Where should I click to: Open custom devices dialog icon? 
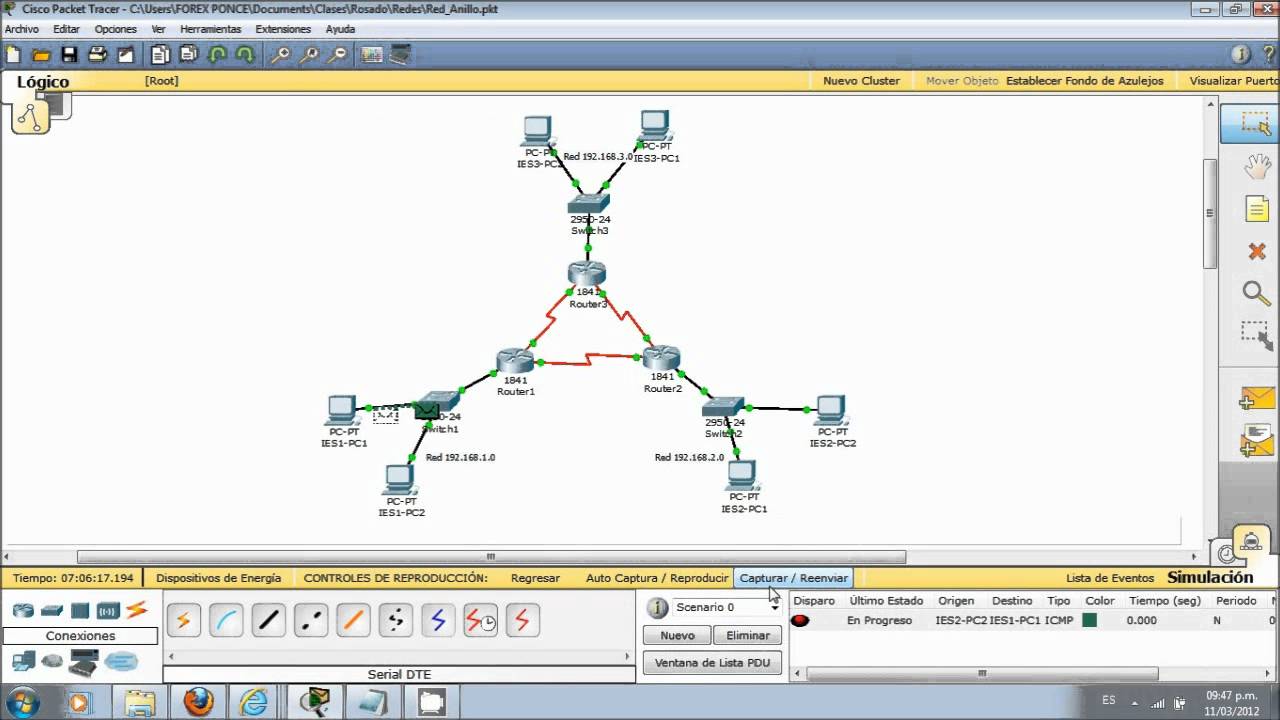pyautogui.click(x=399, y=55)
